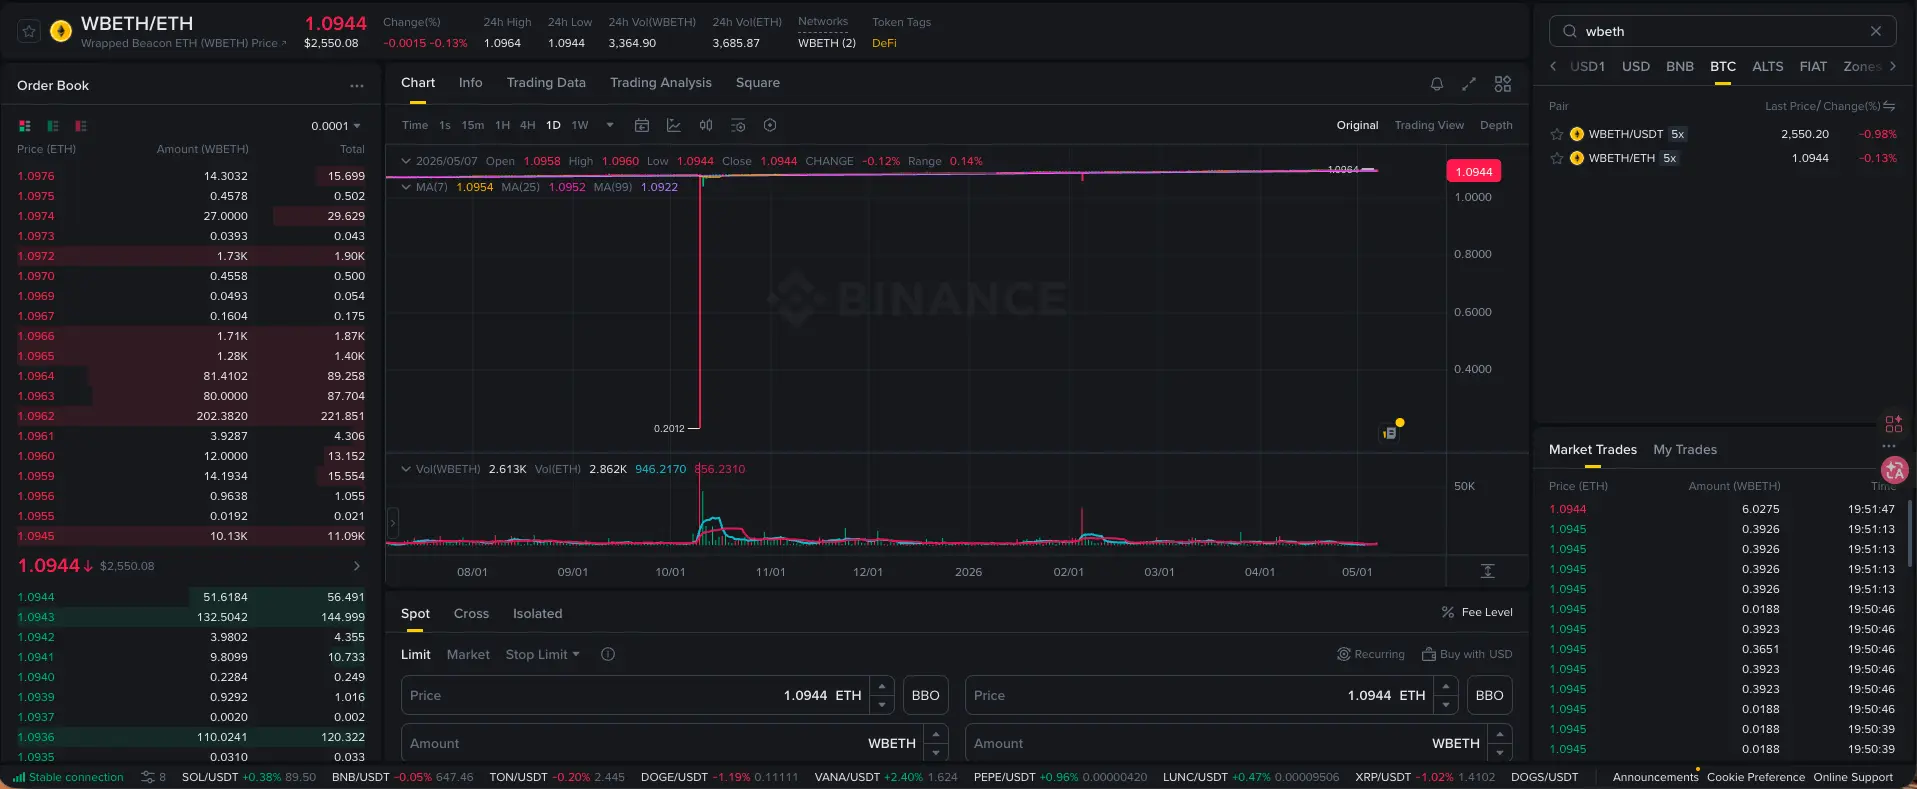1917x789 pixels.
Task: Open the Info tab
Action: (471, 83)
